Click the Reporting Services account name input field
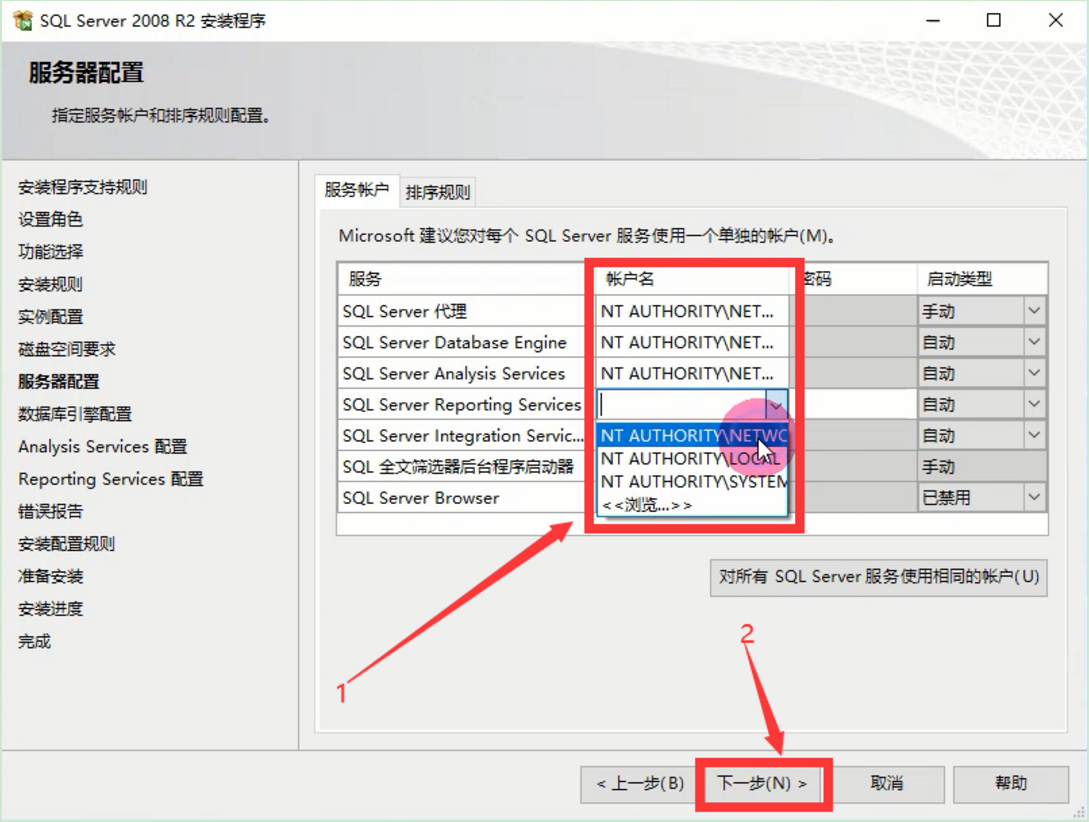 pos(681,404)
